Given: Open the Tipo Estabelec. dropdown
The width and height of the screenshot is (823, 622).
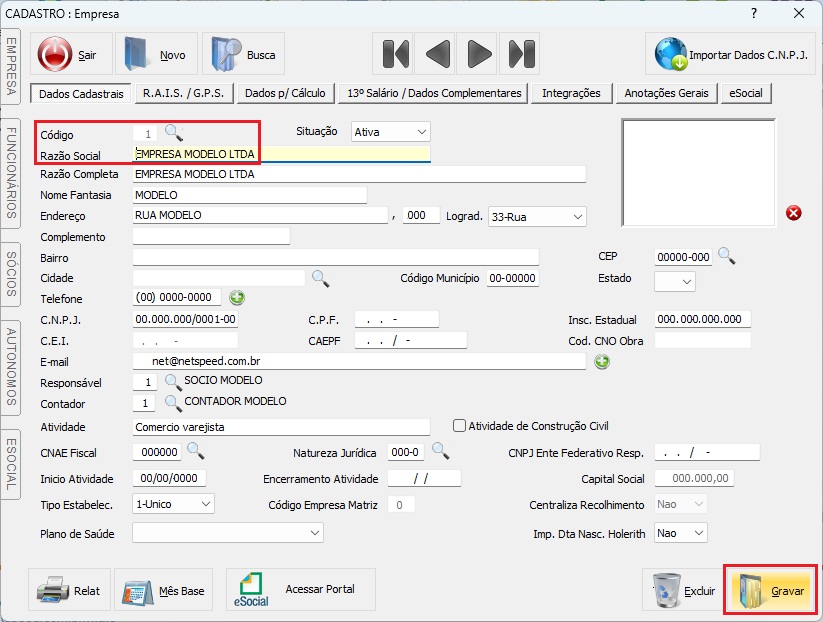Looking at the screenshot, I should click(x=173, y=504).
